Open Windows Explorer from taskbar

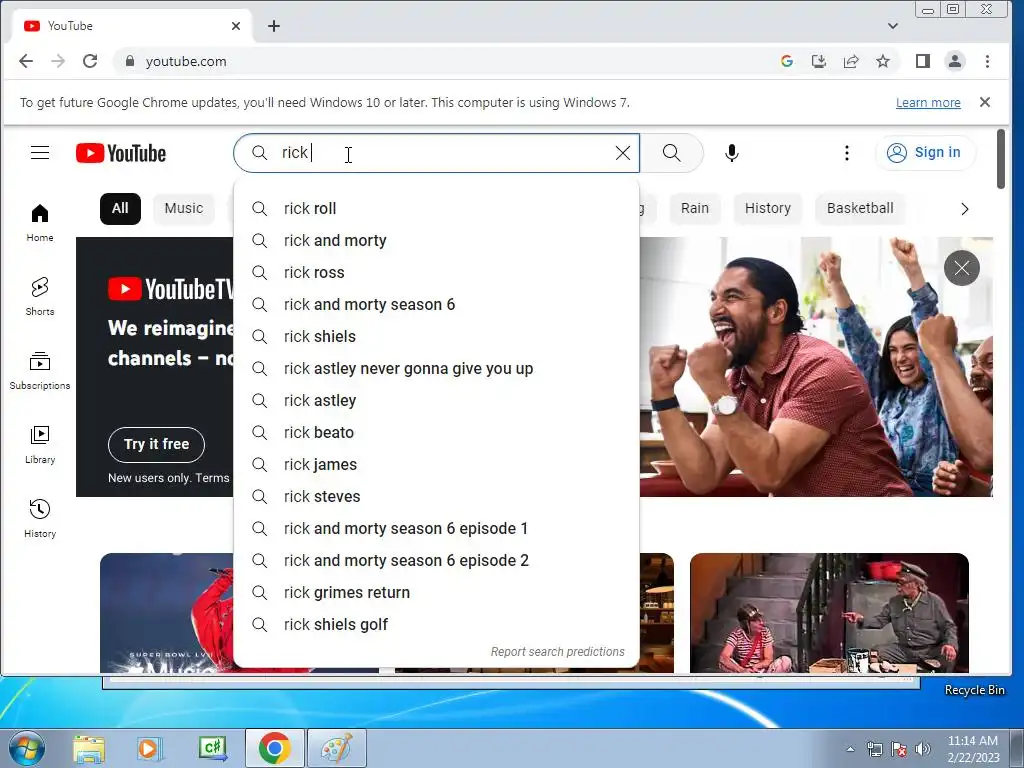click(x=89, y=748)
